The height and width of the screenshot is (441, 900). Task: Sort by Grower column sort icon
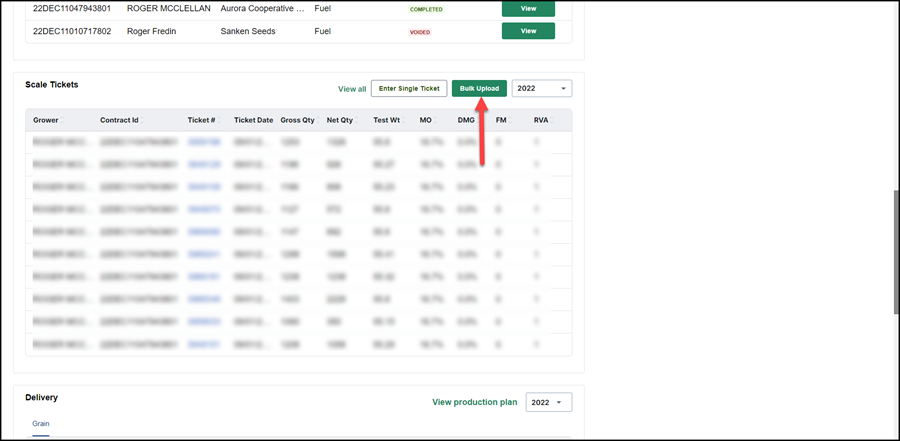[61, 121]
